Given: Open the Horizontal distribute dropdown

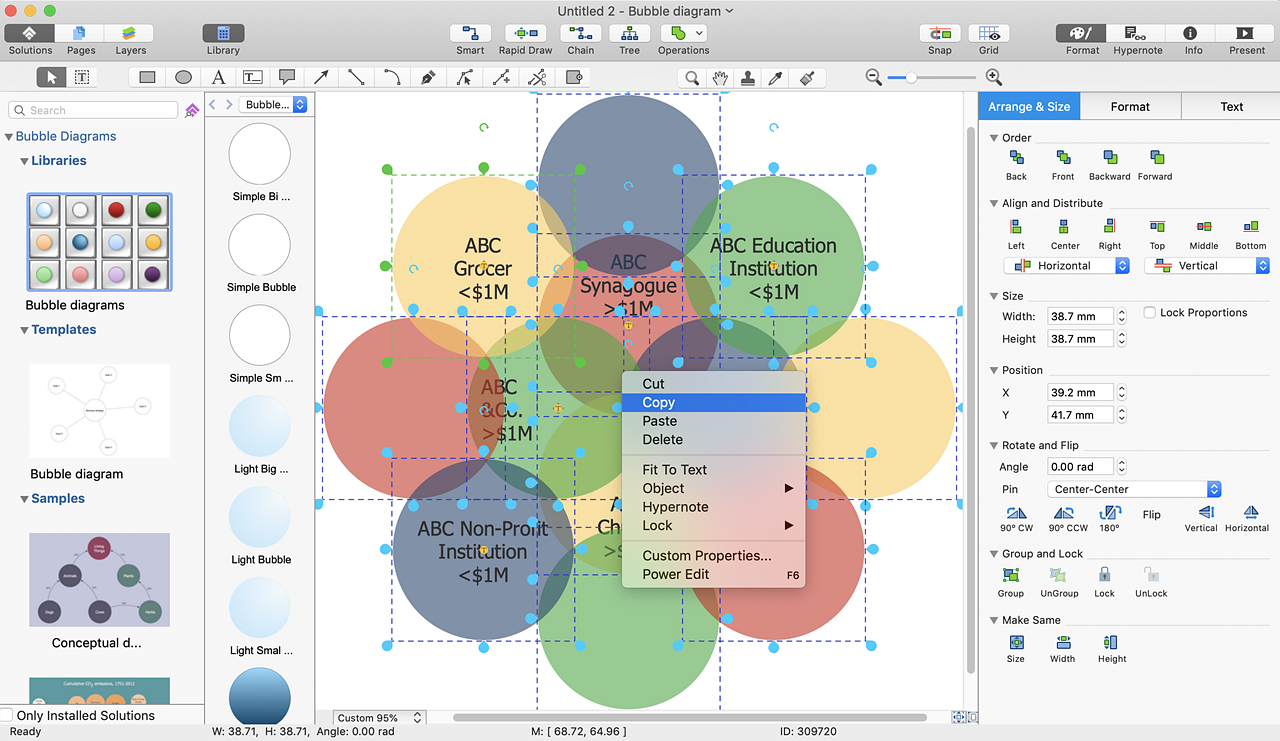Looking at the screenshot, I should click(1066, 266).
